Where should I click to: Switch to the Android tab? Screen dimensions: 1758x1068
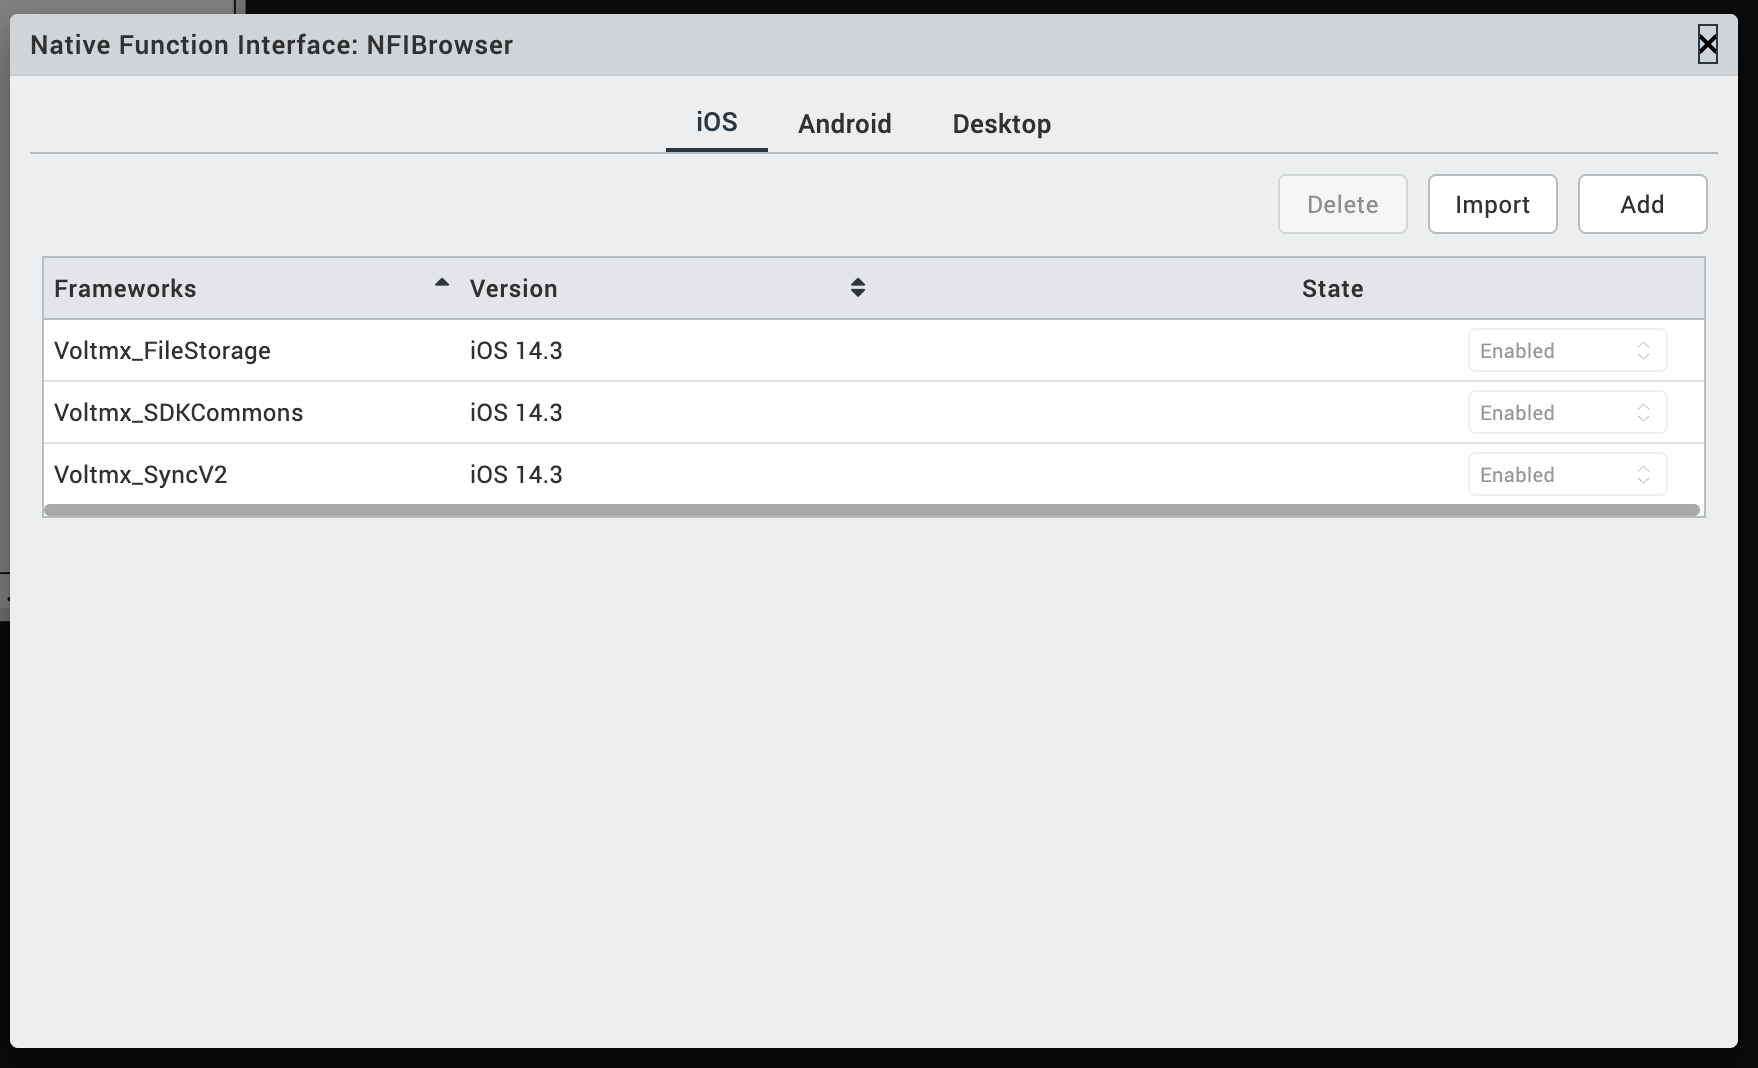(844, 124)
